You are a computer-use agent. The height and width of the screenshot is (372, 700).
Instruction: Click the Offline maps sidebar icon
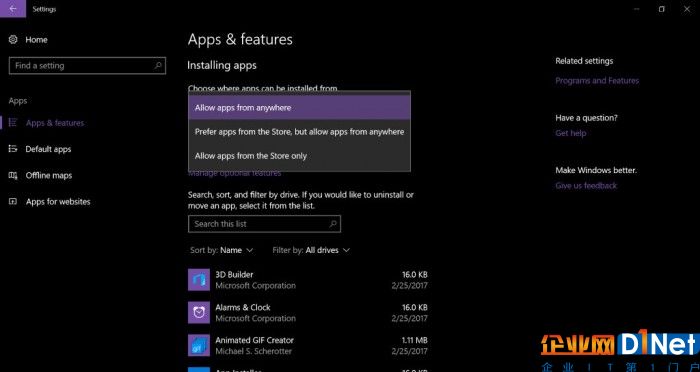tap(13, 175)
